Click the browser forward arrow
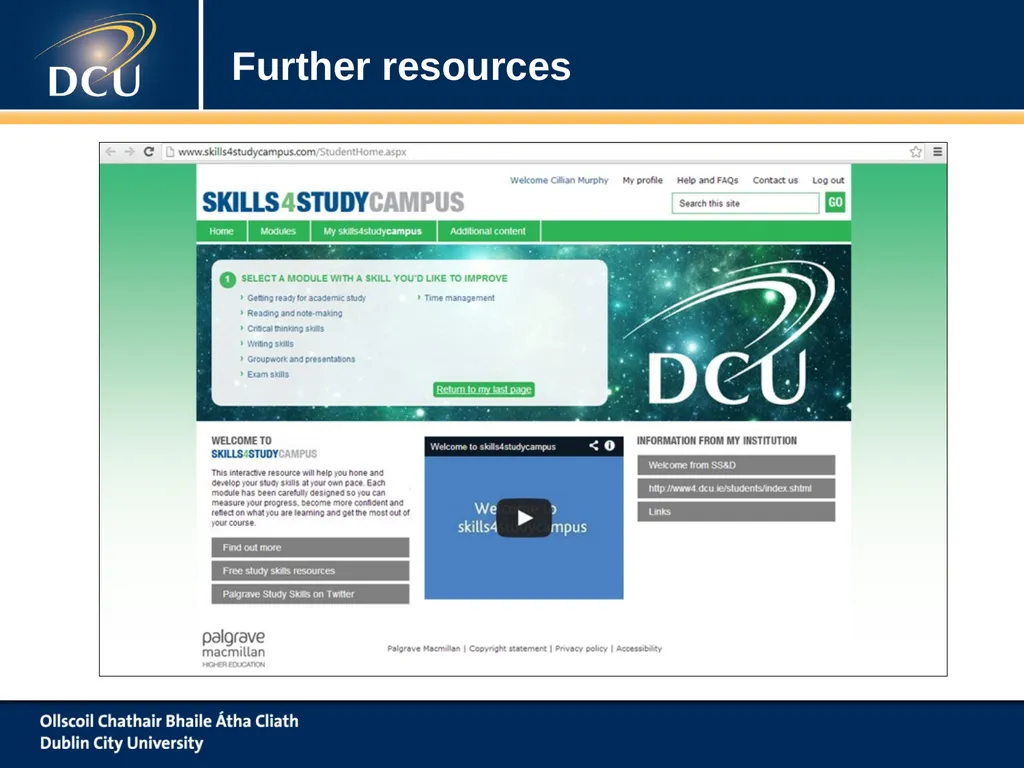The image size is (1024, 768). coord(129,152)
